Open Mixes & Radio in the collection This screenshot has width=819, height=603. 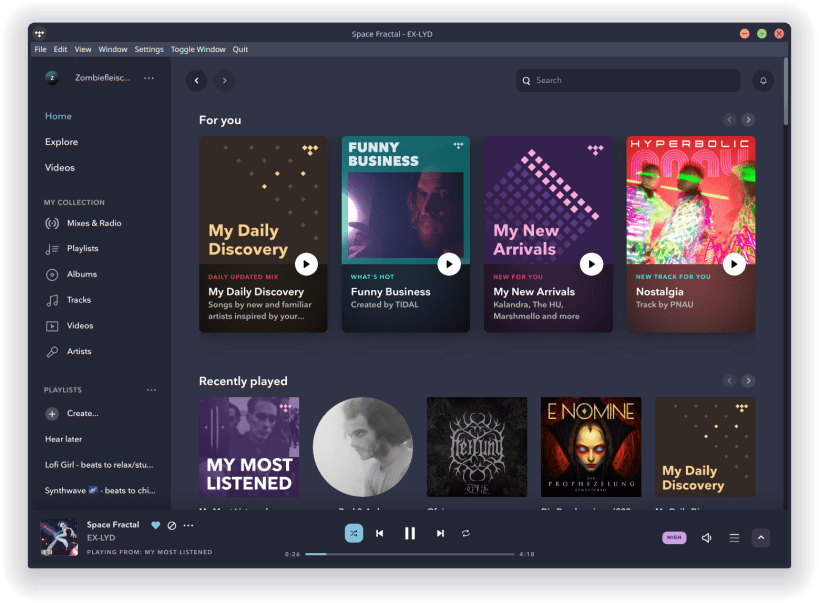83,223
